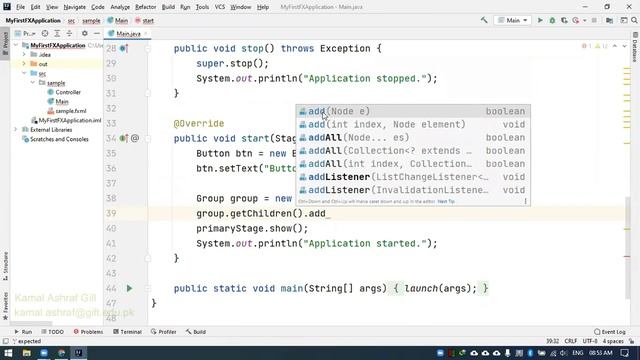Image resolution: width=640 pixels, height=360 pixels.
Task: Select the Main.java editor tab
Action: coord(128,33)
